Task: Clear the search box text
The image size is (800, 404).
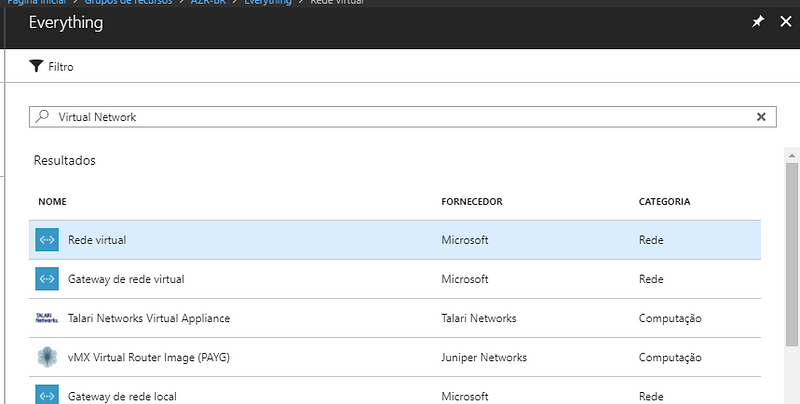Action: coord(761,117)
